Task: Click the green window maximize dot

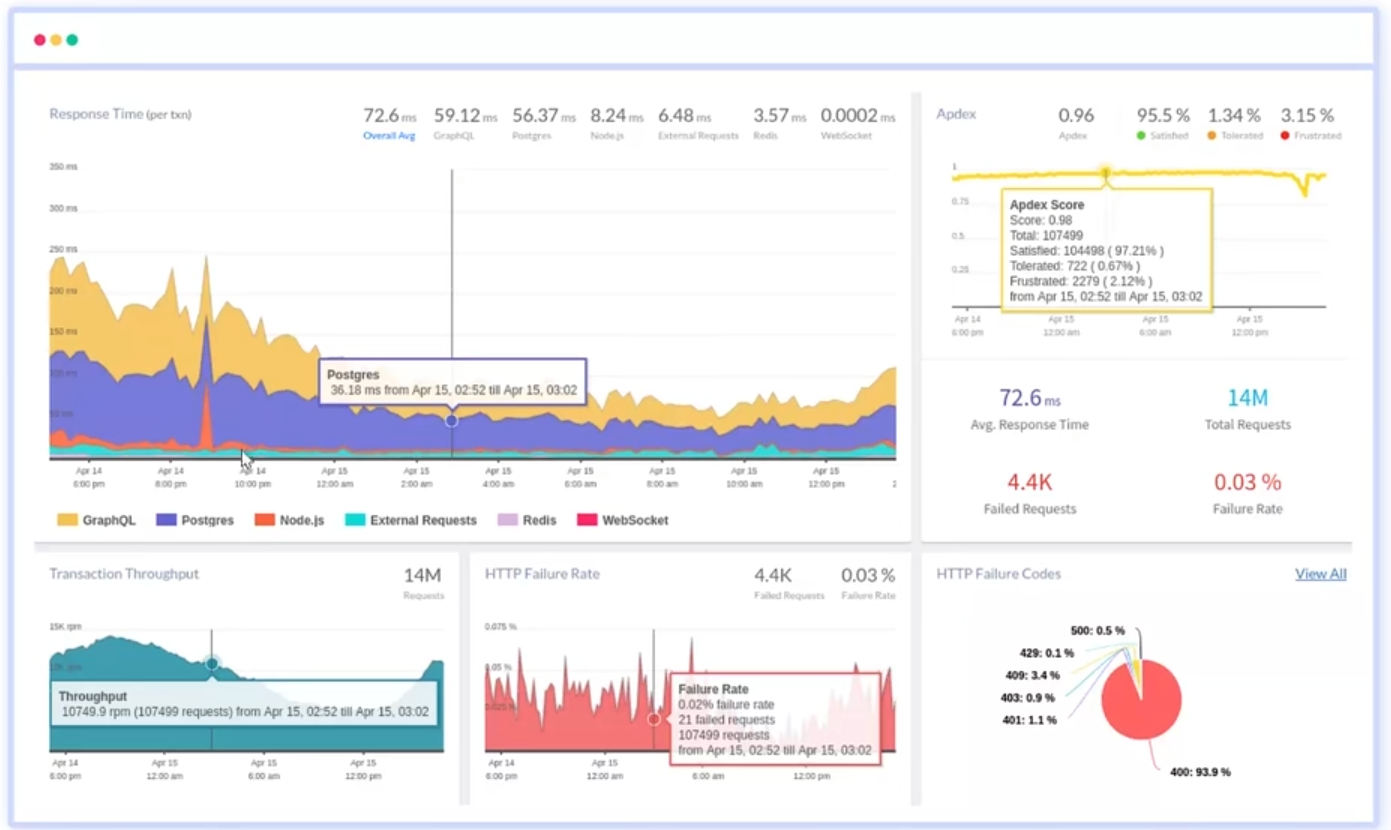Action: (72, 40)
